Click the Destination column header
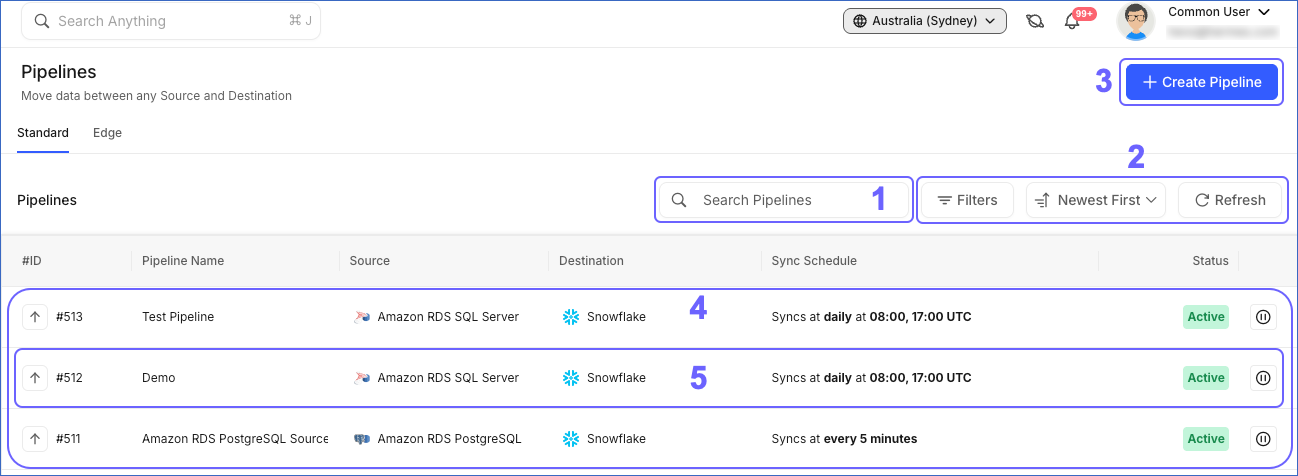The image size is (1298, 476). point(591,261)
